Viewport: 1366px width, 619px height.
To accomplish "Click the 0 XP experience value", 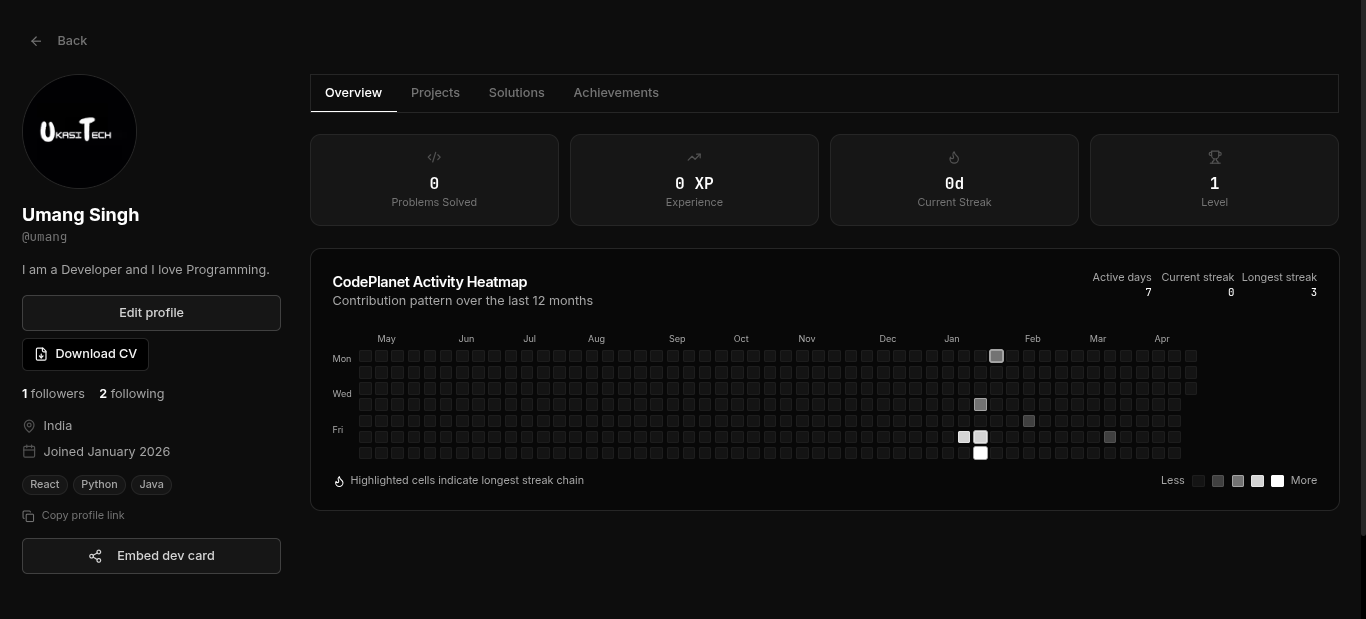I will point(694,183).
